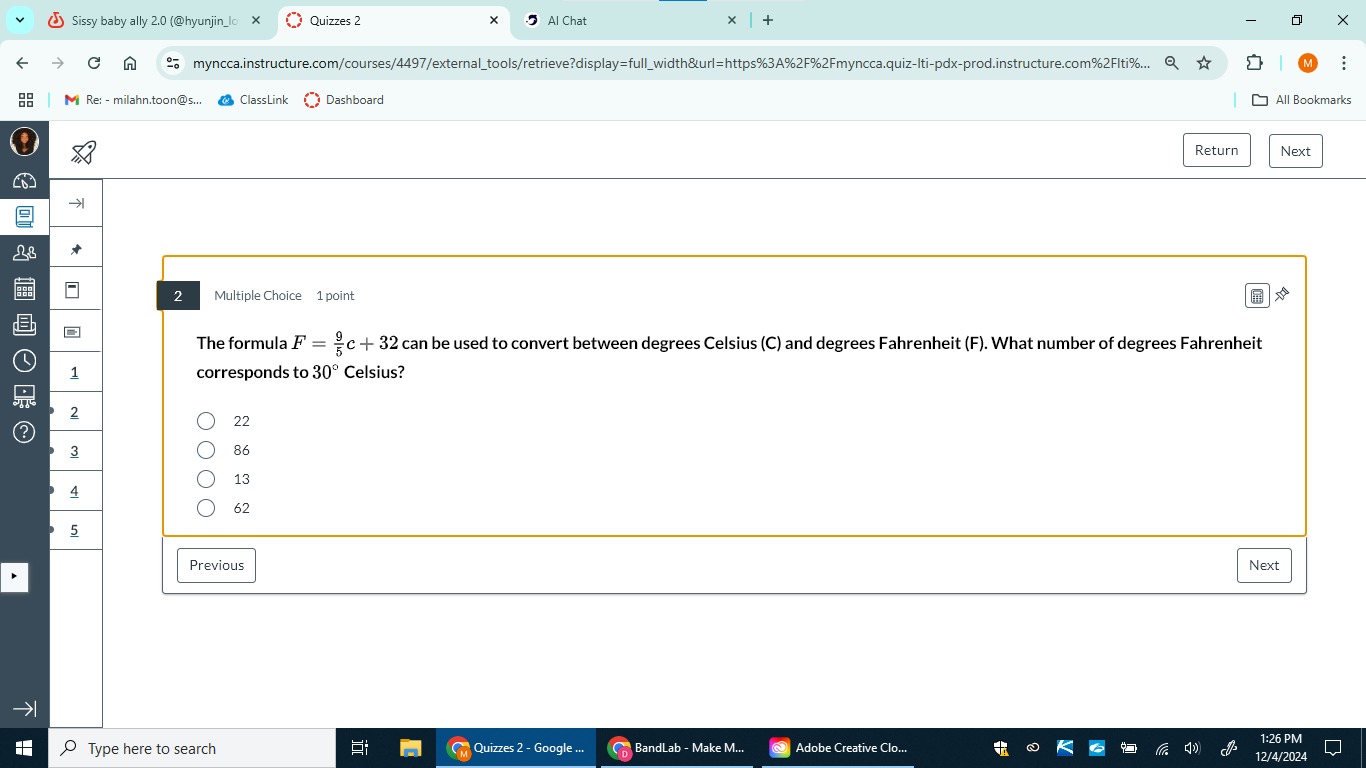The width and height of the screenshot is (1366, 768).
Task: Switch to BandLab taskbar window
Action: coord(678,748)
